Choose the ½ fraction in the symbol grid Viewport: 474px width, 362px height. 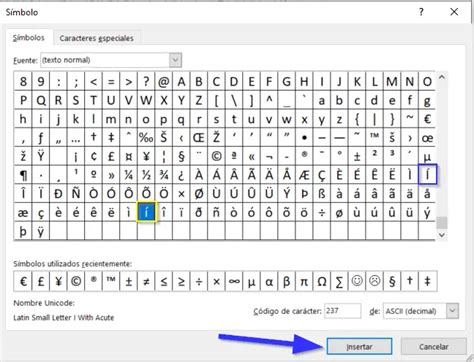[x=146, y=175]
